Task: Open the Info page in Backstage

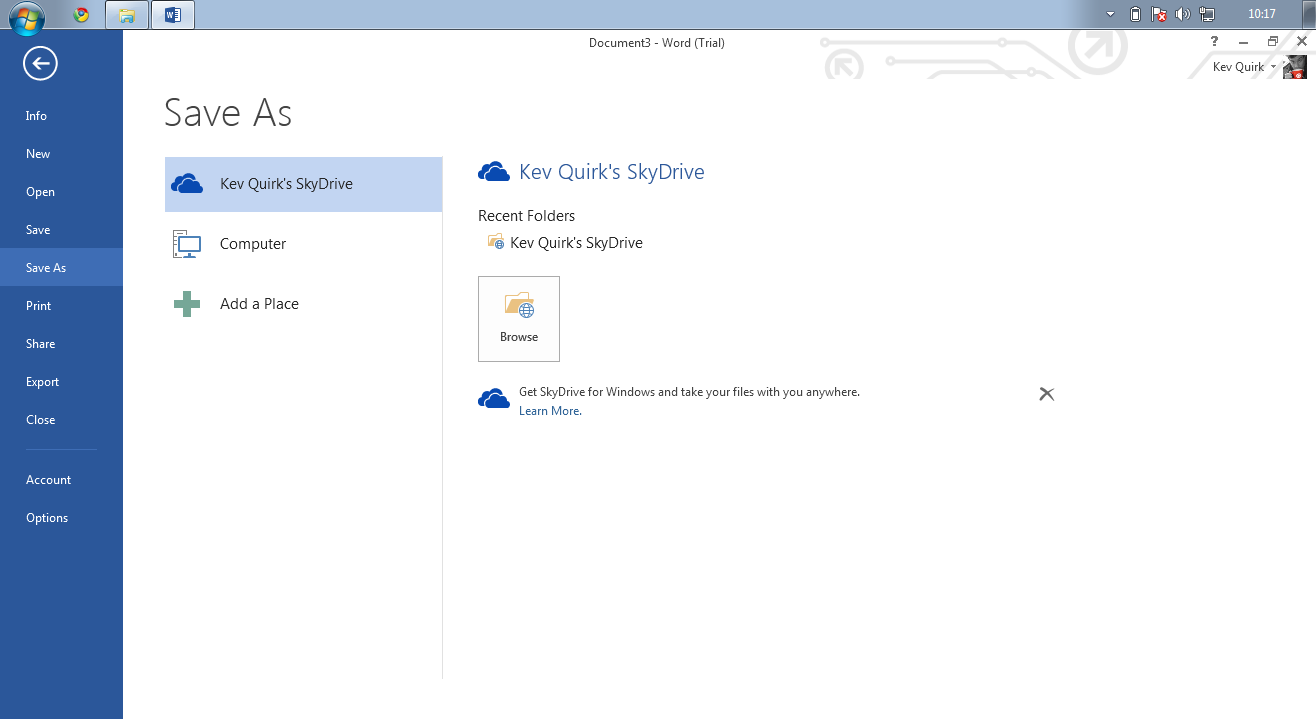Action: tap(36, 116)
